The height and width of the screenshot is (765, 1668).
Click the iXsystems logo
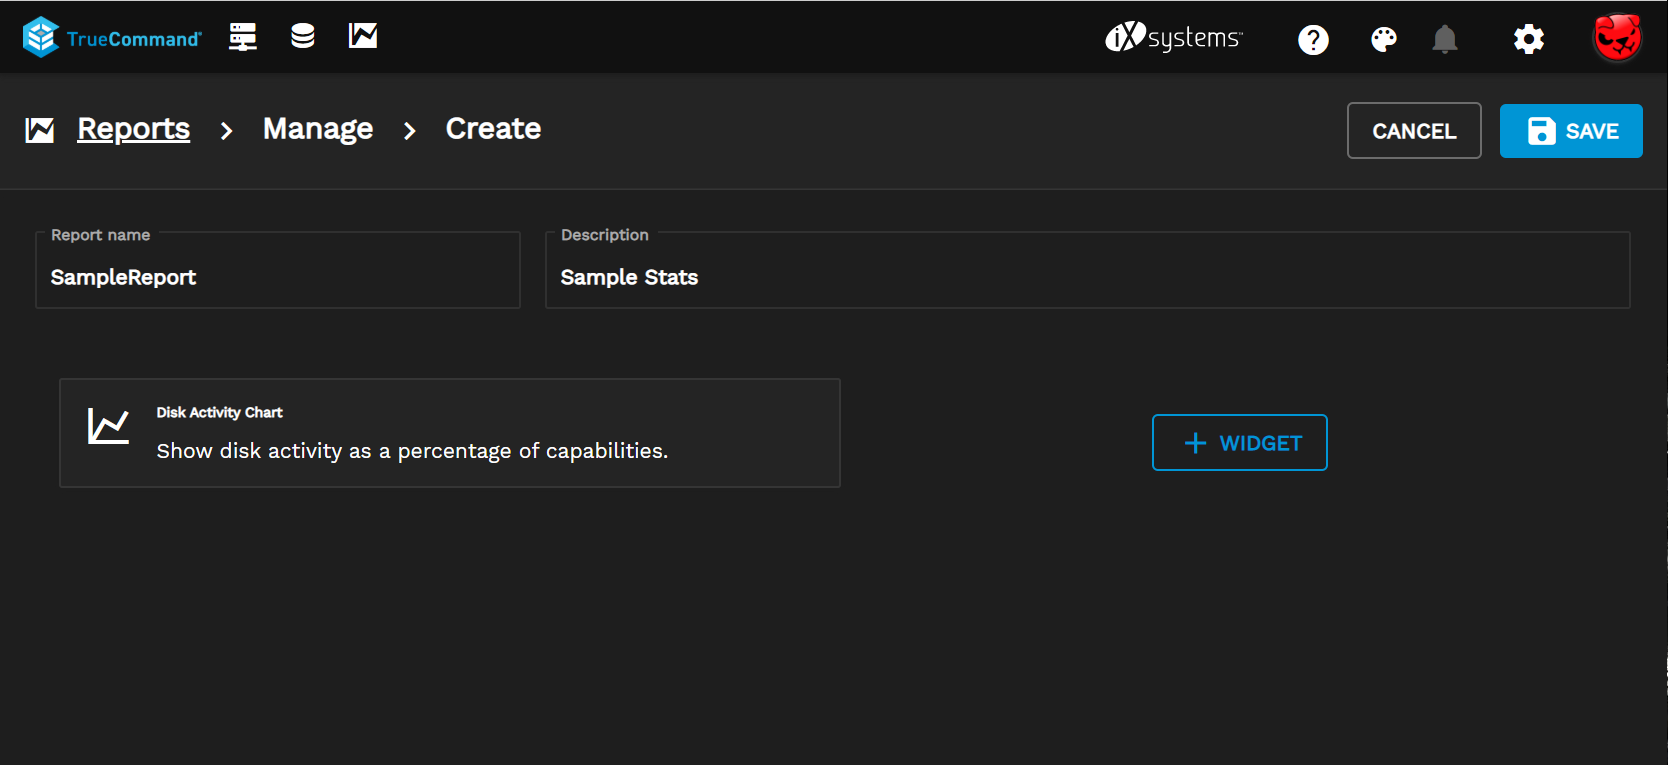coord(1174,38)
